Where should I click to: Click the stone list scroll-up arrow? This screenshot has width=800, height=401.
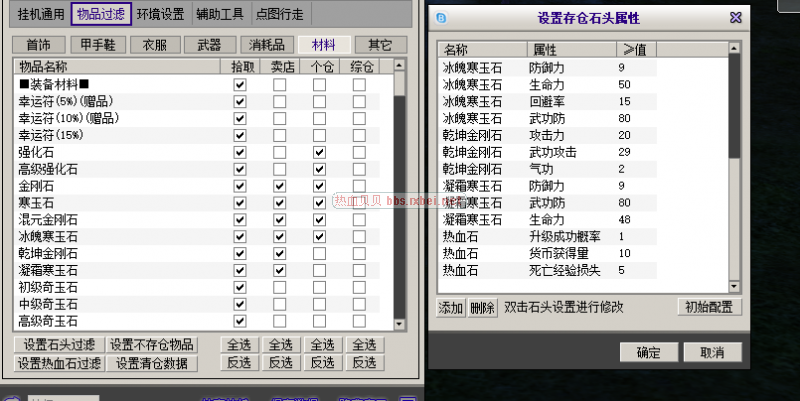pyautogui.click(x=734, y=49)
